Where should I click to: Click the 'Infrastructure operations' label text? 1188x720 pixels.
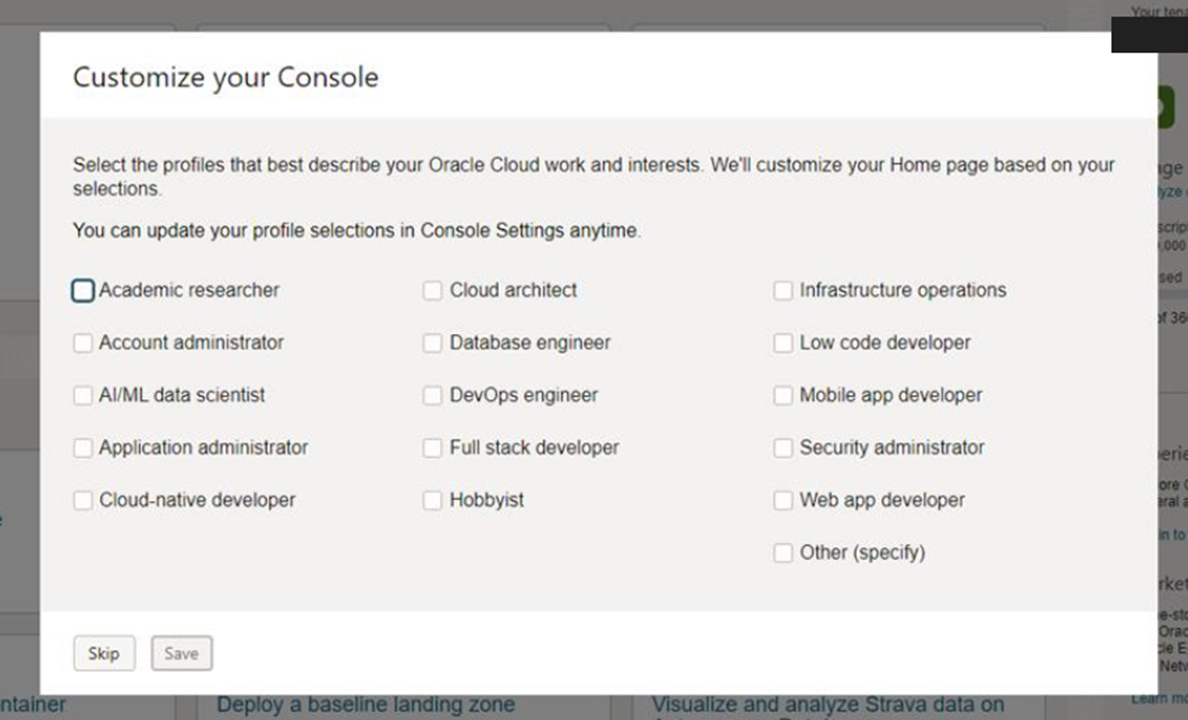point(903,290)
